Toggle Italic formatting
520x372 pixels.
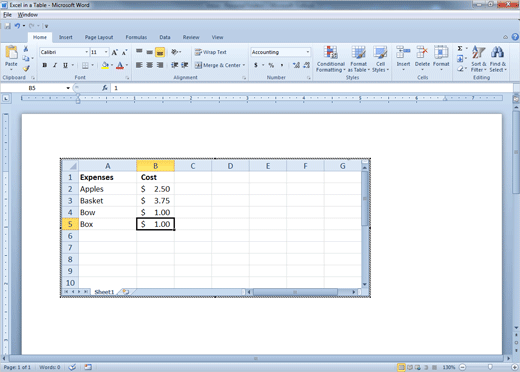tap(55, 65)
